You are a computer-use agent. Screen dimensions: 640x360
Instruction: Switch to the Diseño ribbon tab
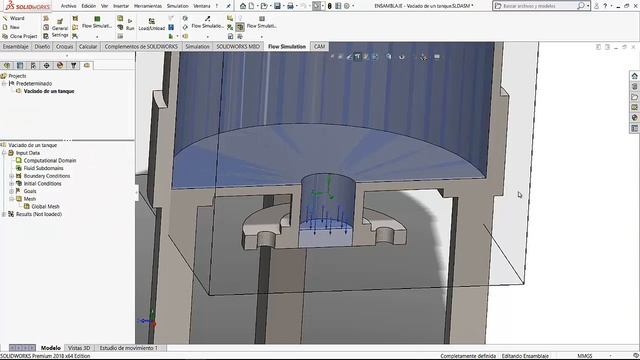click(x=42, y=47)
